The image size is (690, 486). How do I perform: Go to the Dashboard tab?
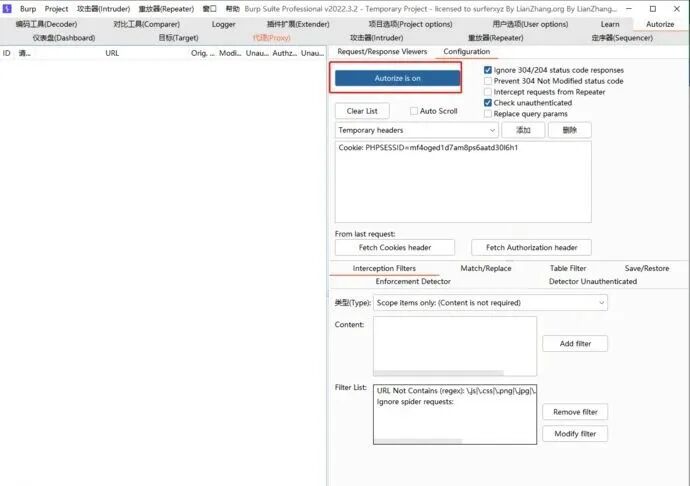[64, 38]
